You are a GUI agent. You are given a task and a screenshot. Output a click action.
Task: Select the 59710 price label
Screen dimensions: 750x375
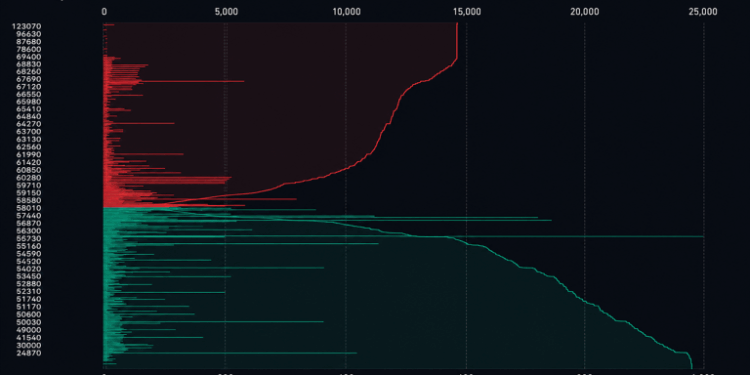click(x=28, y=185)
